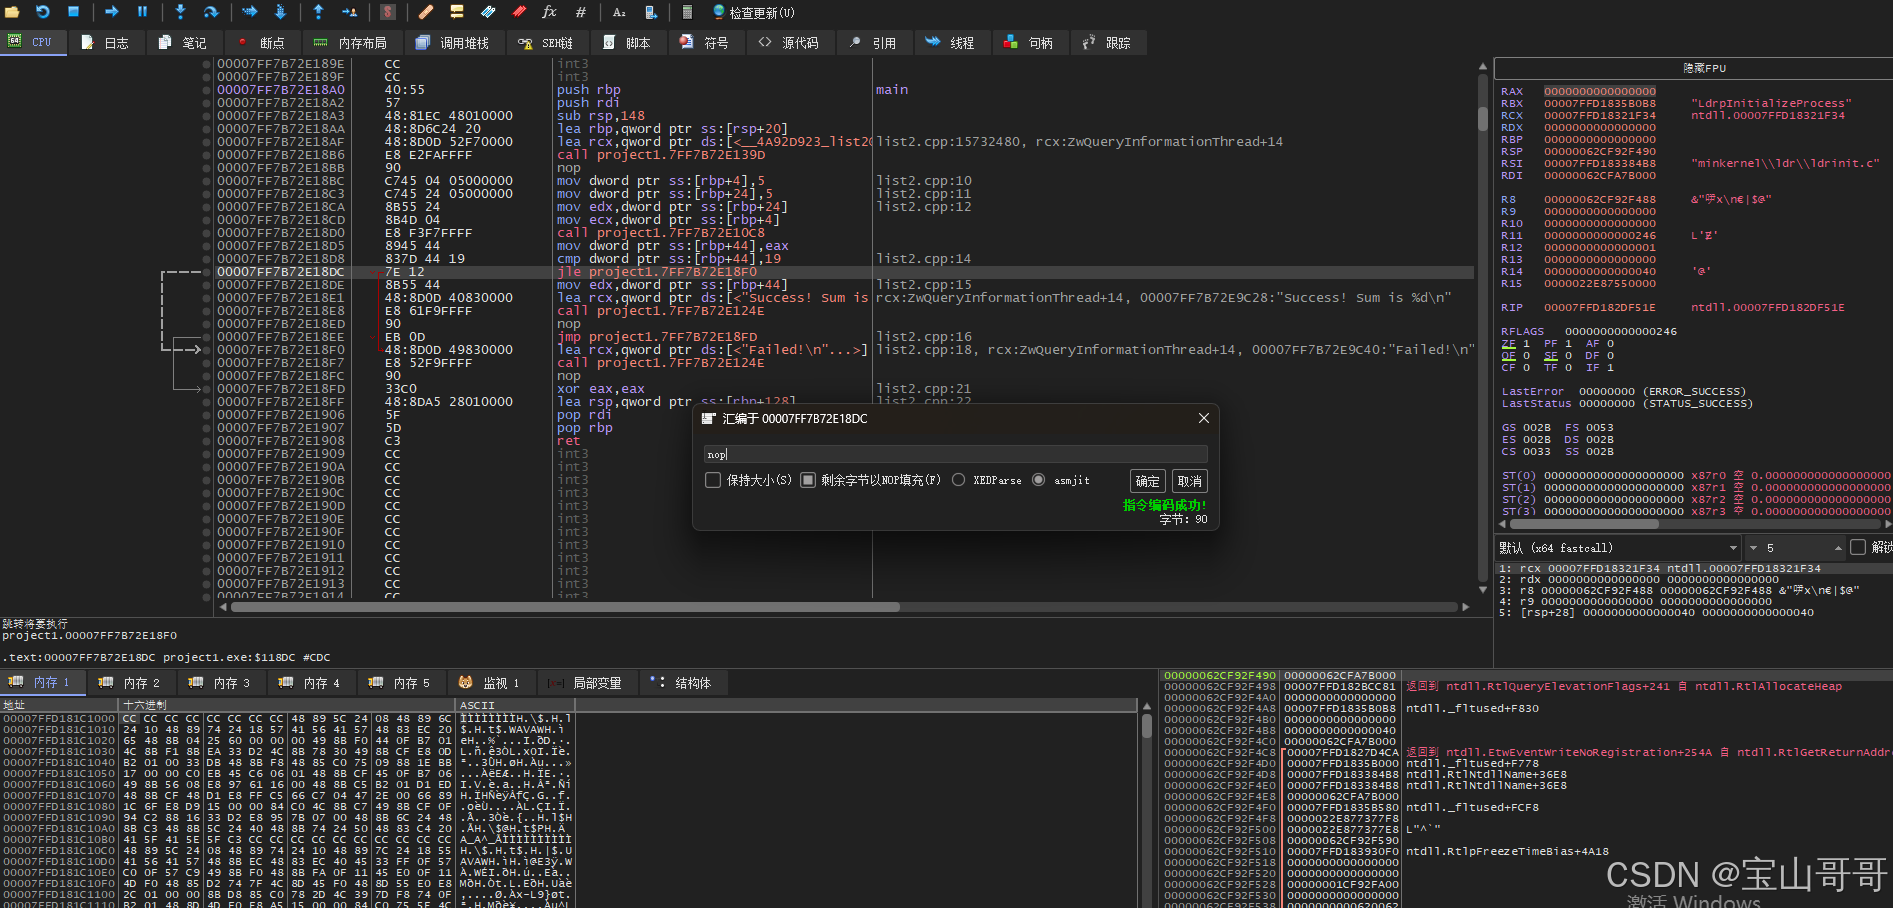The image size is (1893, 908).
Task: Click the trace into toolbar icon
Action: pos(249,12)
